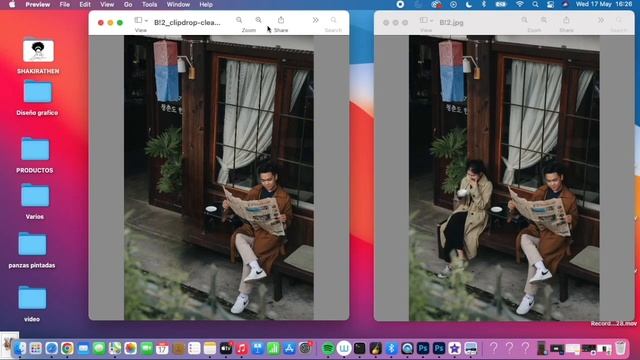
Task: Select the PRODUCTOS folder
Action: click(35, 155)
